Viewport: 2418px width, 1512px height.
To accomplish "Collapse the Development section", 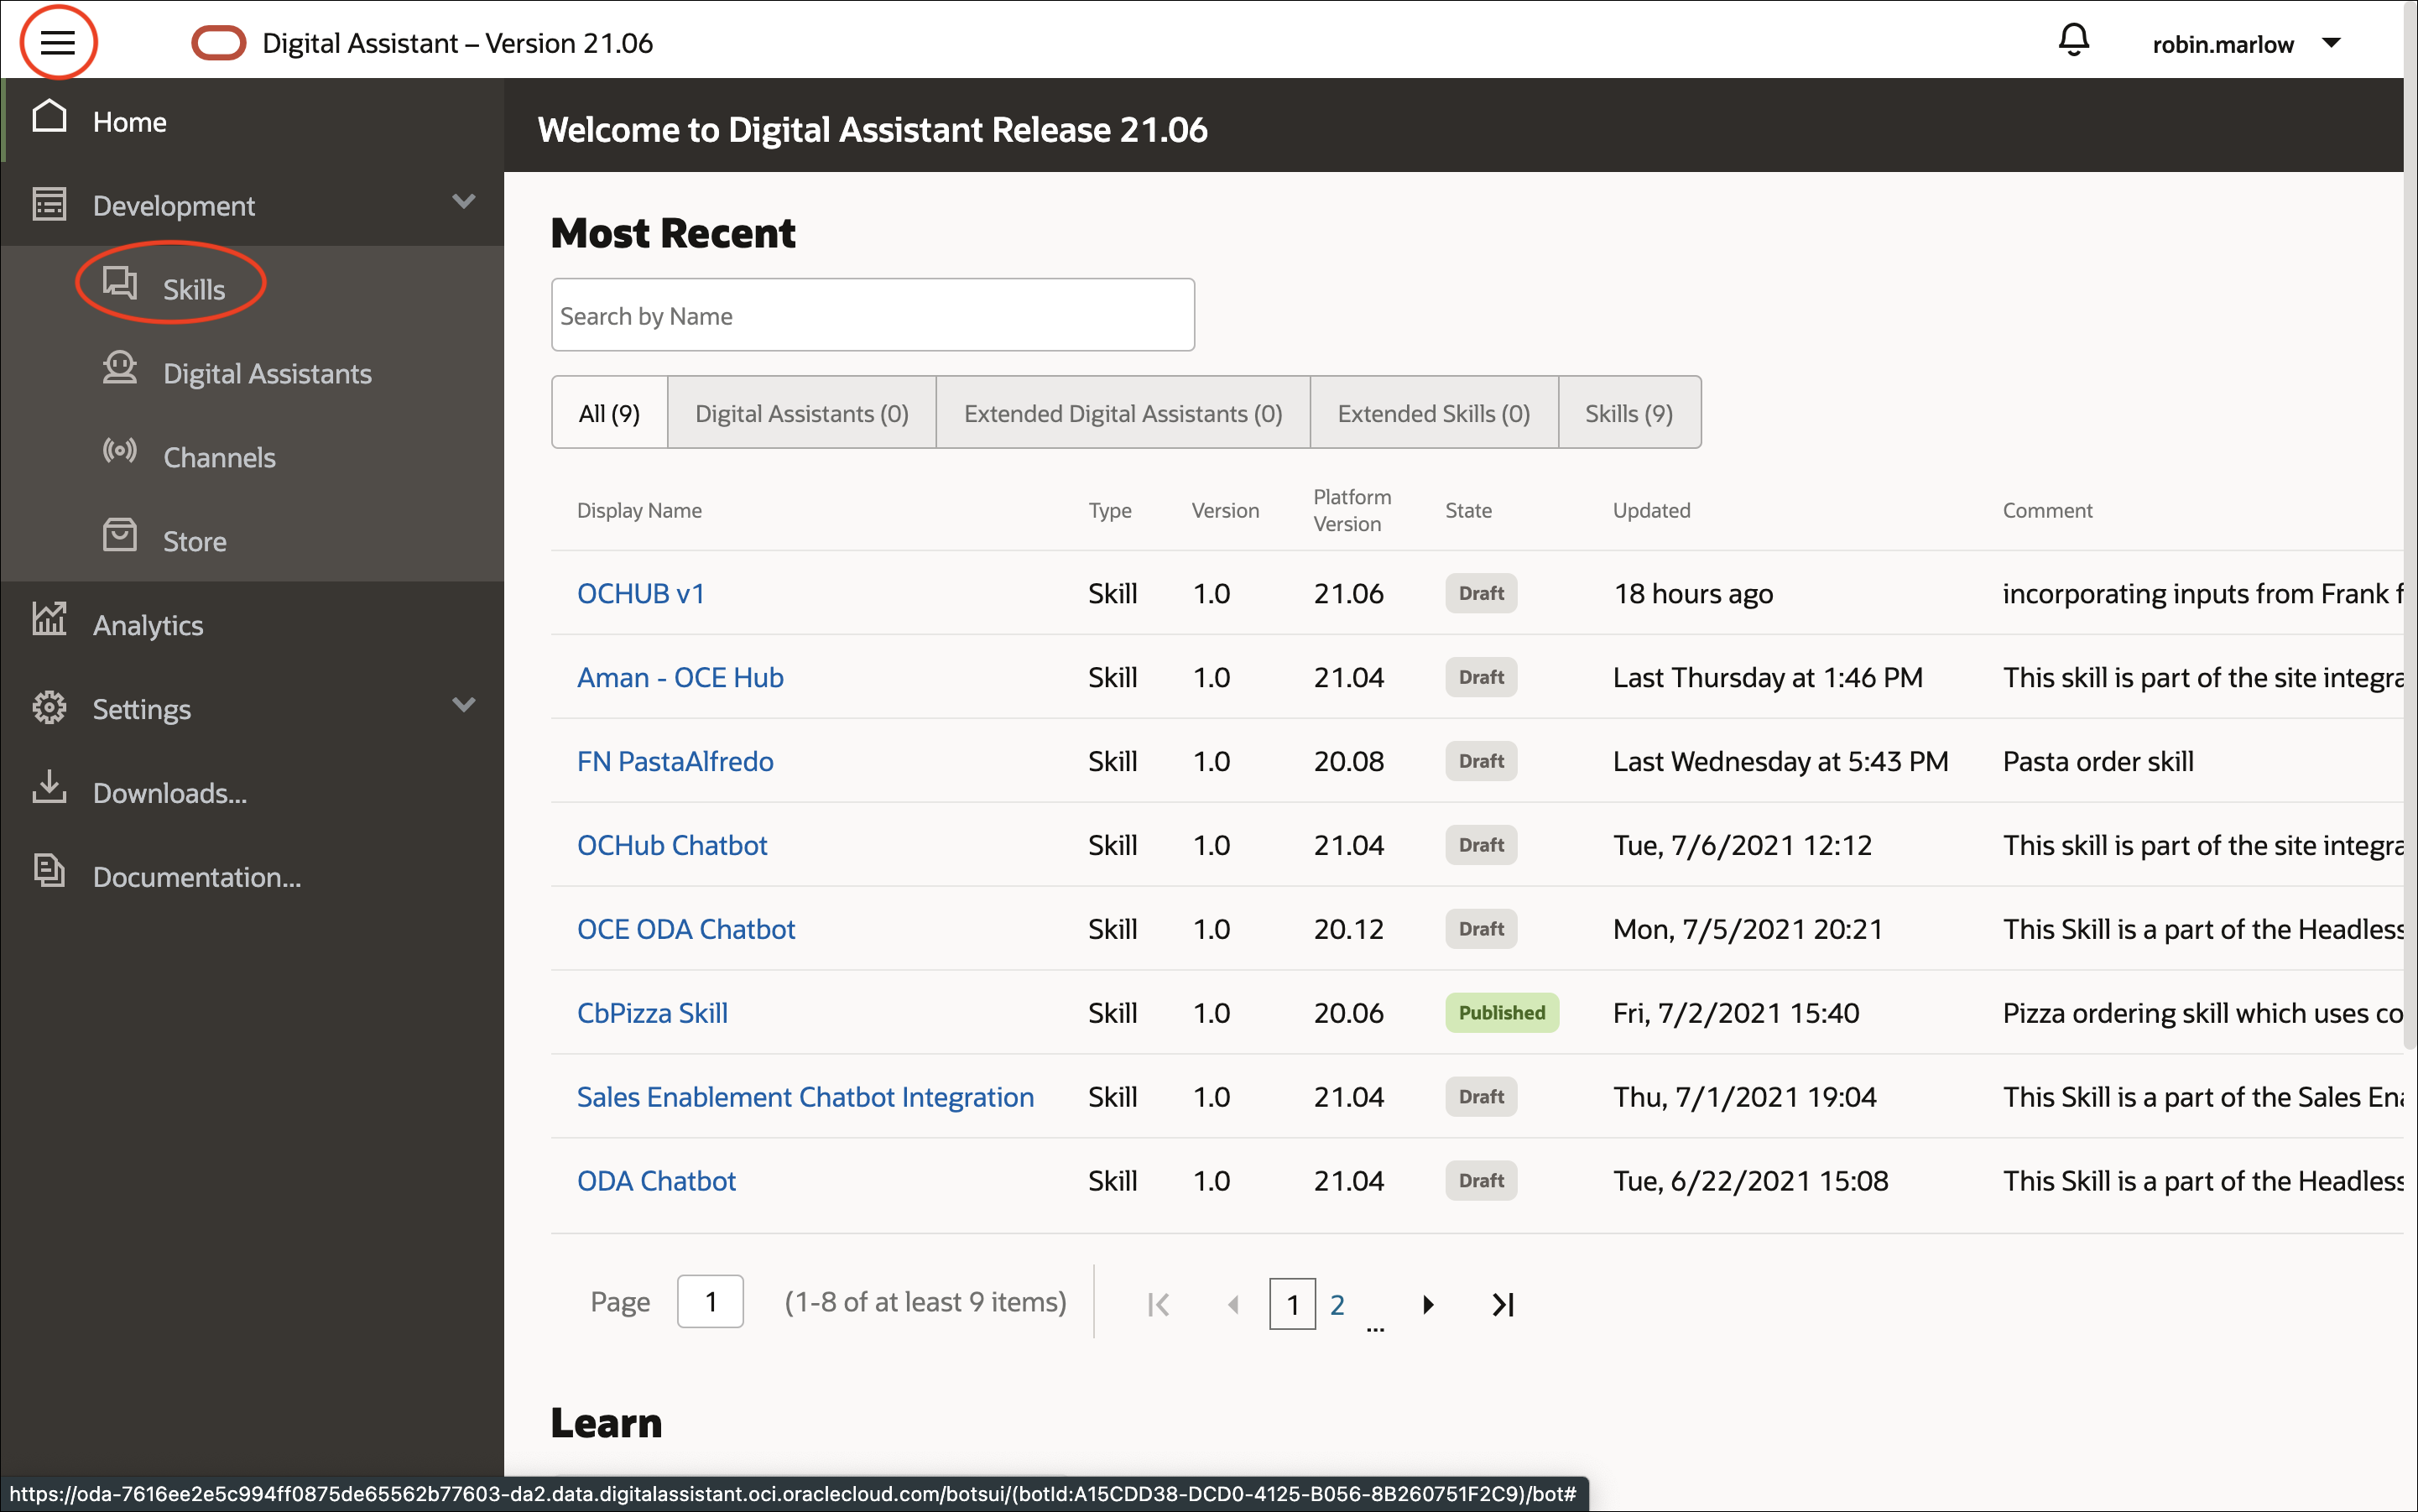I will tap(463, 202).
